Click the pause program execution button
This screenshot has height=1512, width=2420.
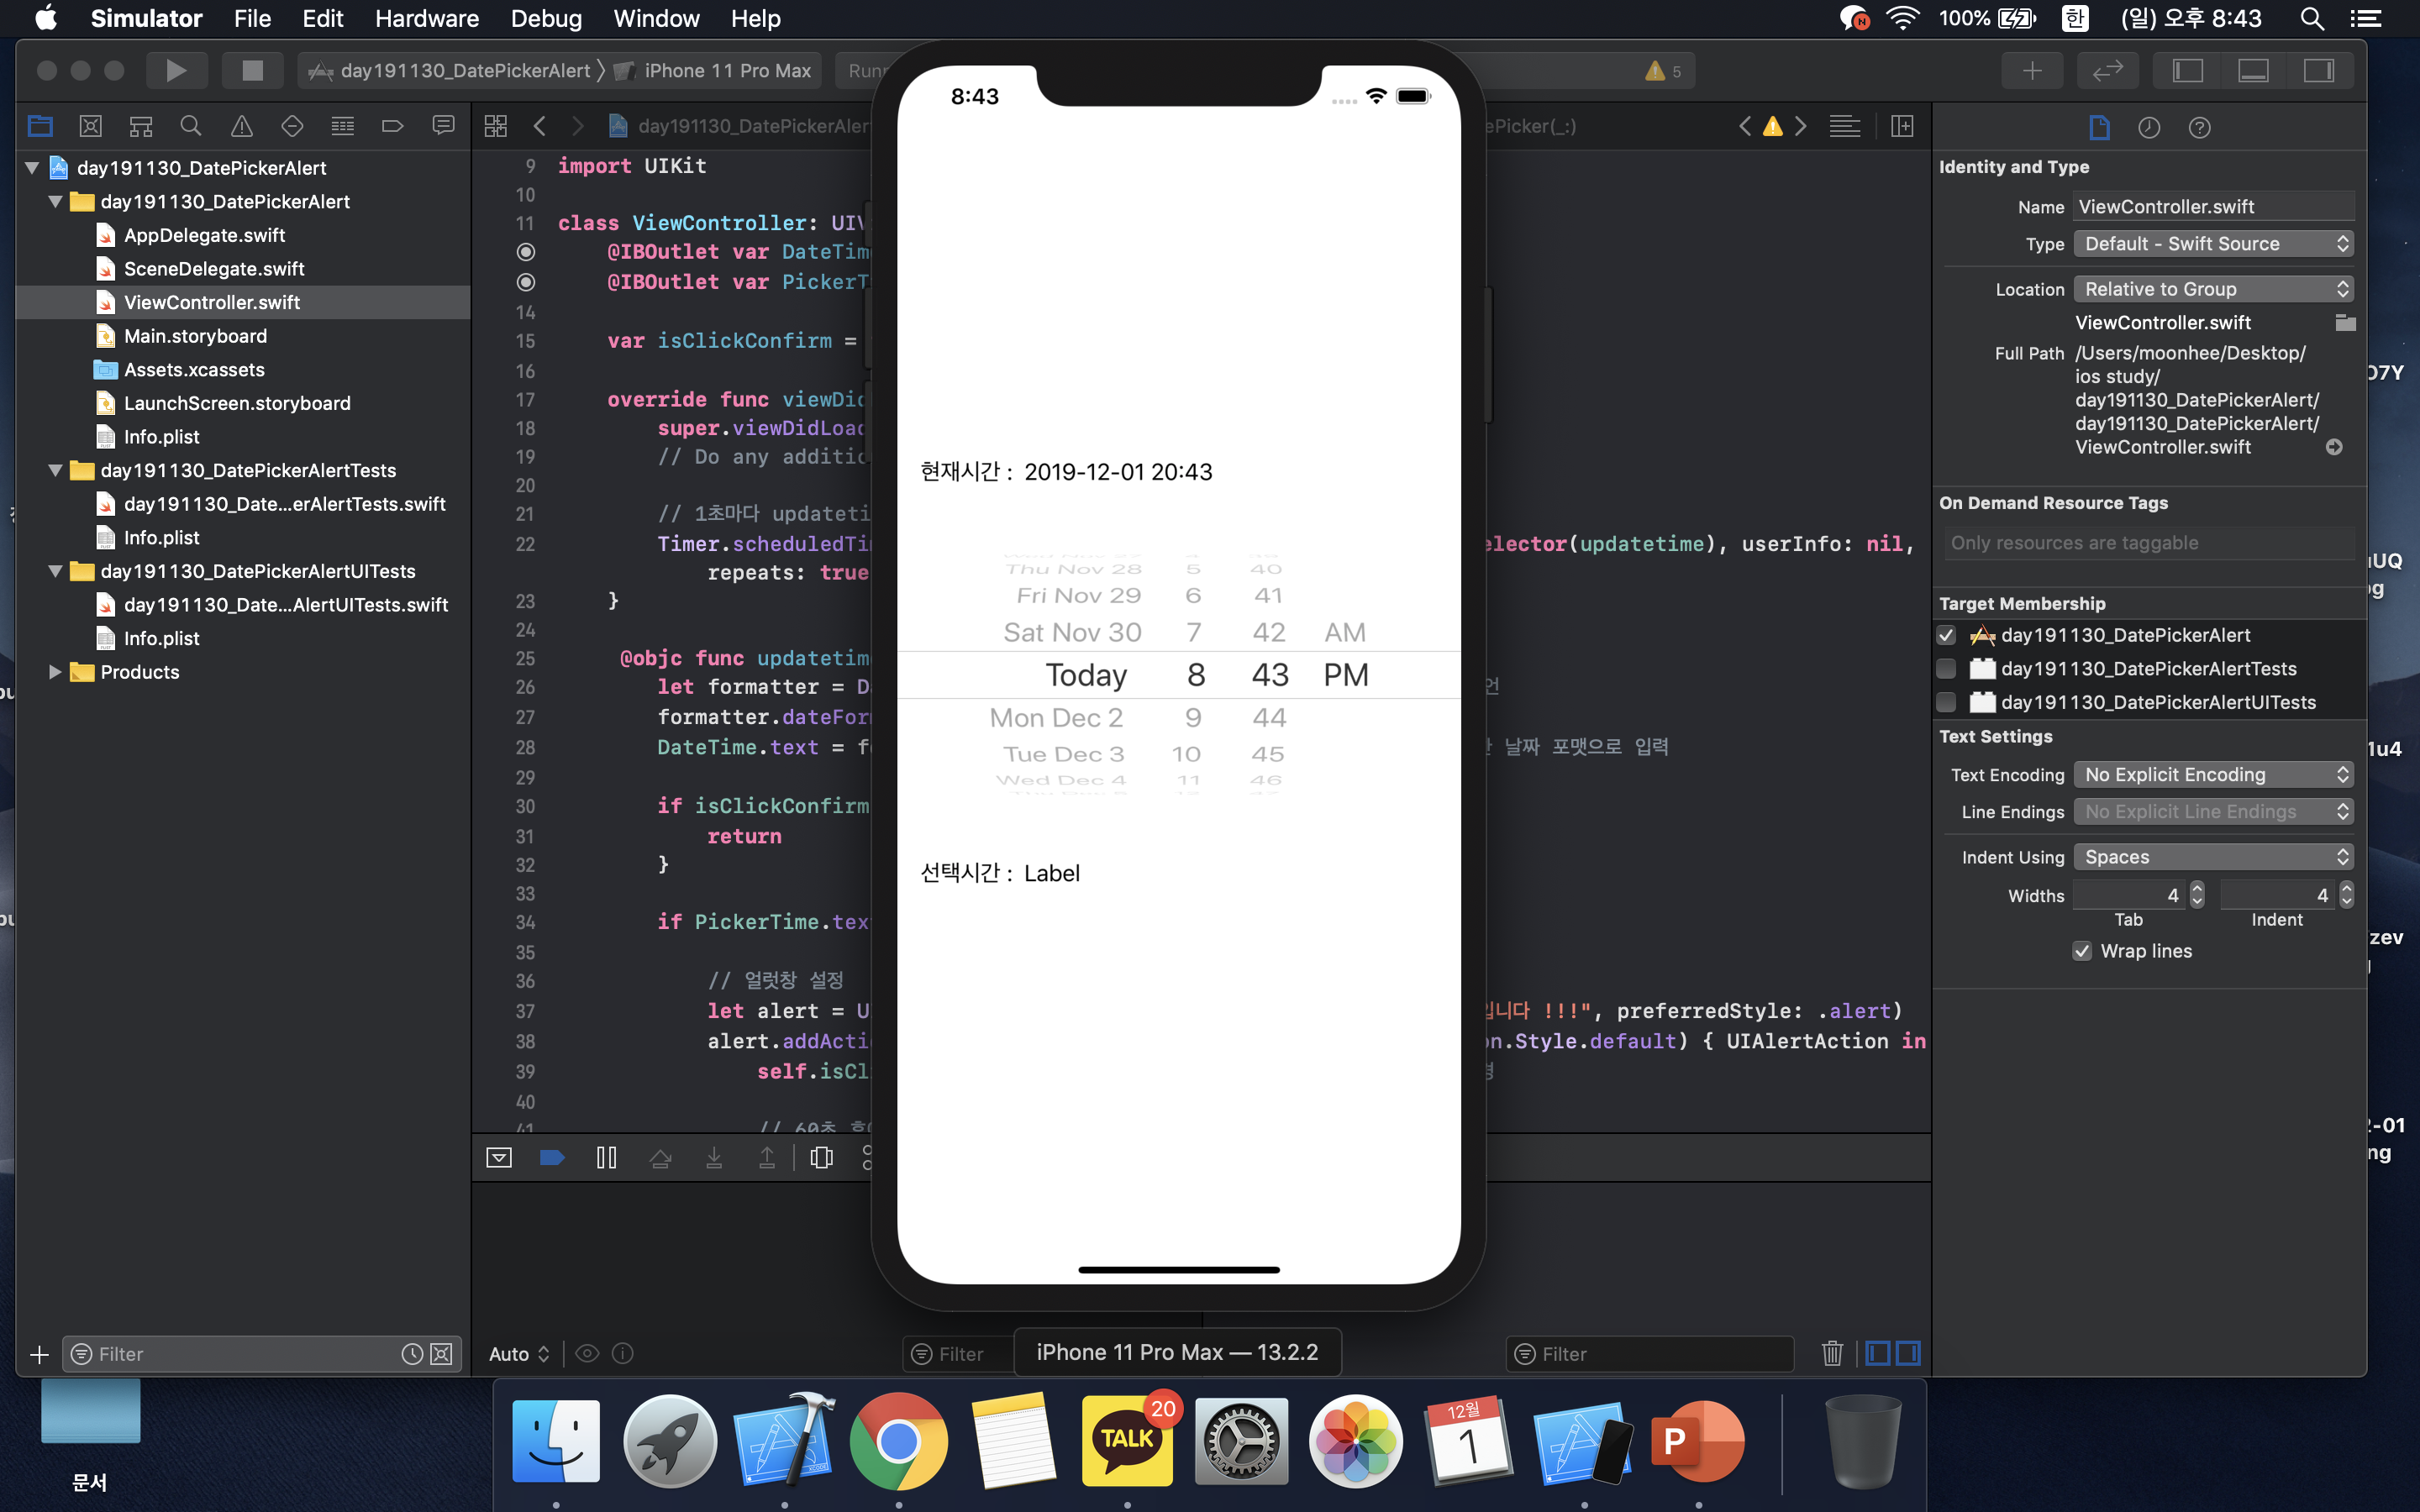[x=606, y=1157]
